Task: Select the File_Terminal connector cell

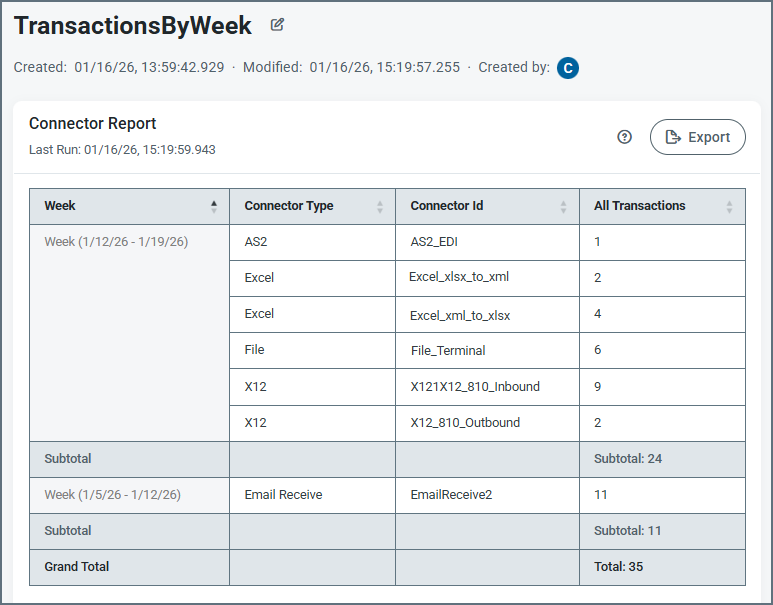Action: click(x=448, y=350)
